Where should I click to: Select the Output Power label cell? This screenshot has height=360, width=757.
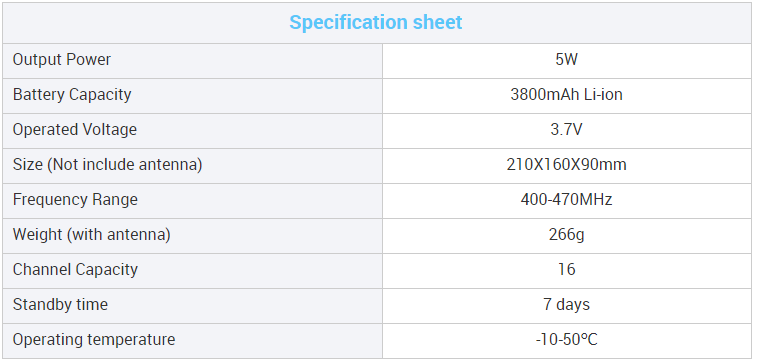(193, 61)
